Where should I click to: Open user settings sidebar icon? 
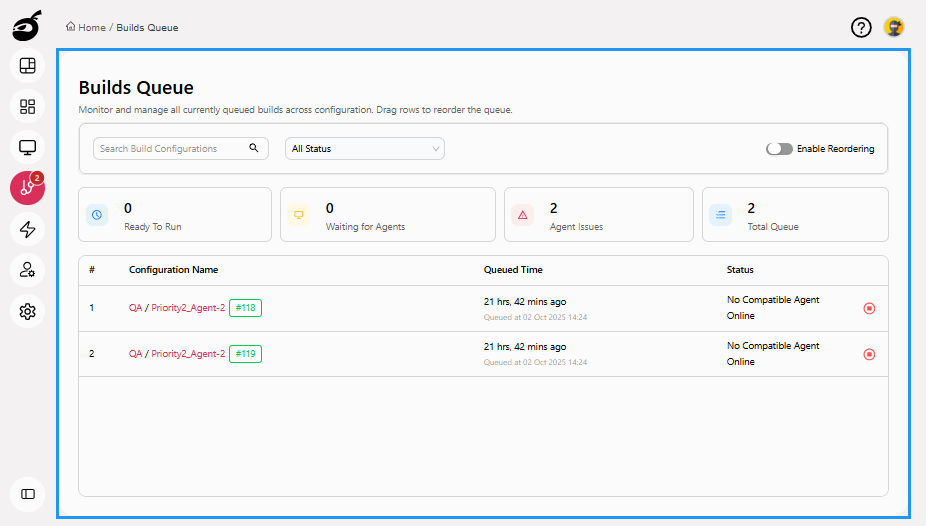28,270
